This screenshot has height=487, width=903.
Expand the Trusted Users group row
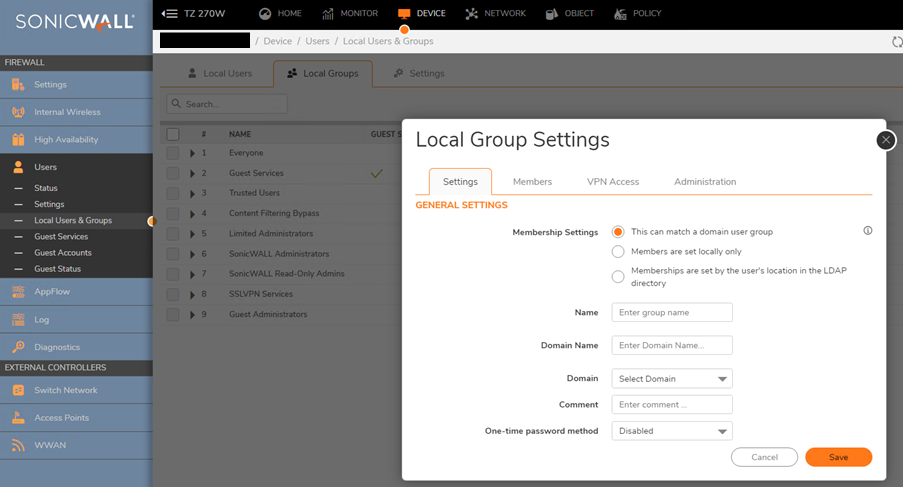coord(193,193)
